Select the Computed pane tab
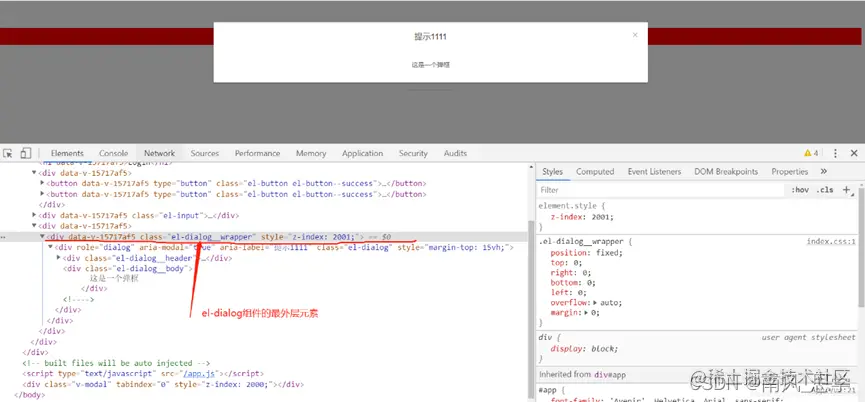The width and height of the screenshot is (865, 402). tap(595, 171)
